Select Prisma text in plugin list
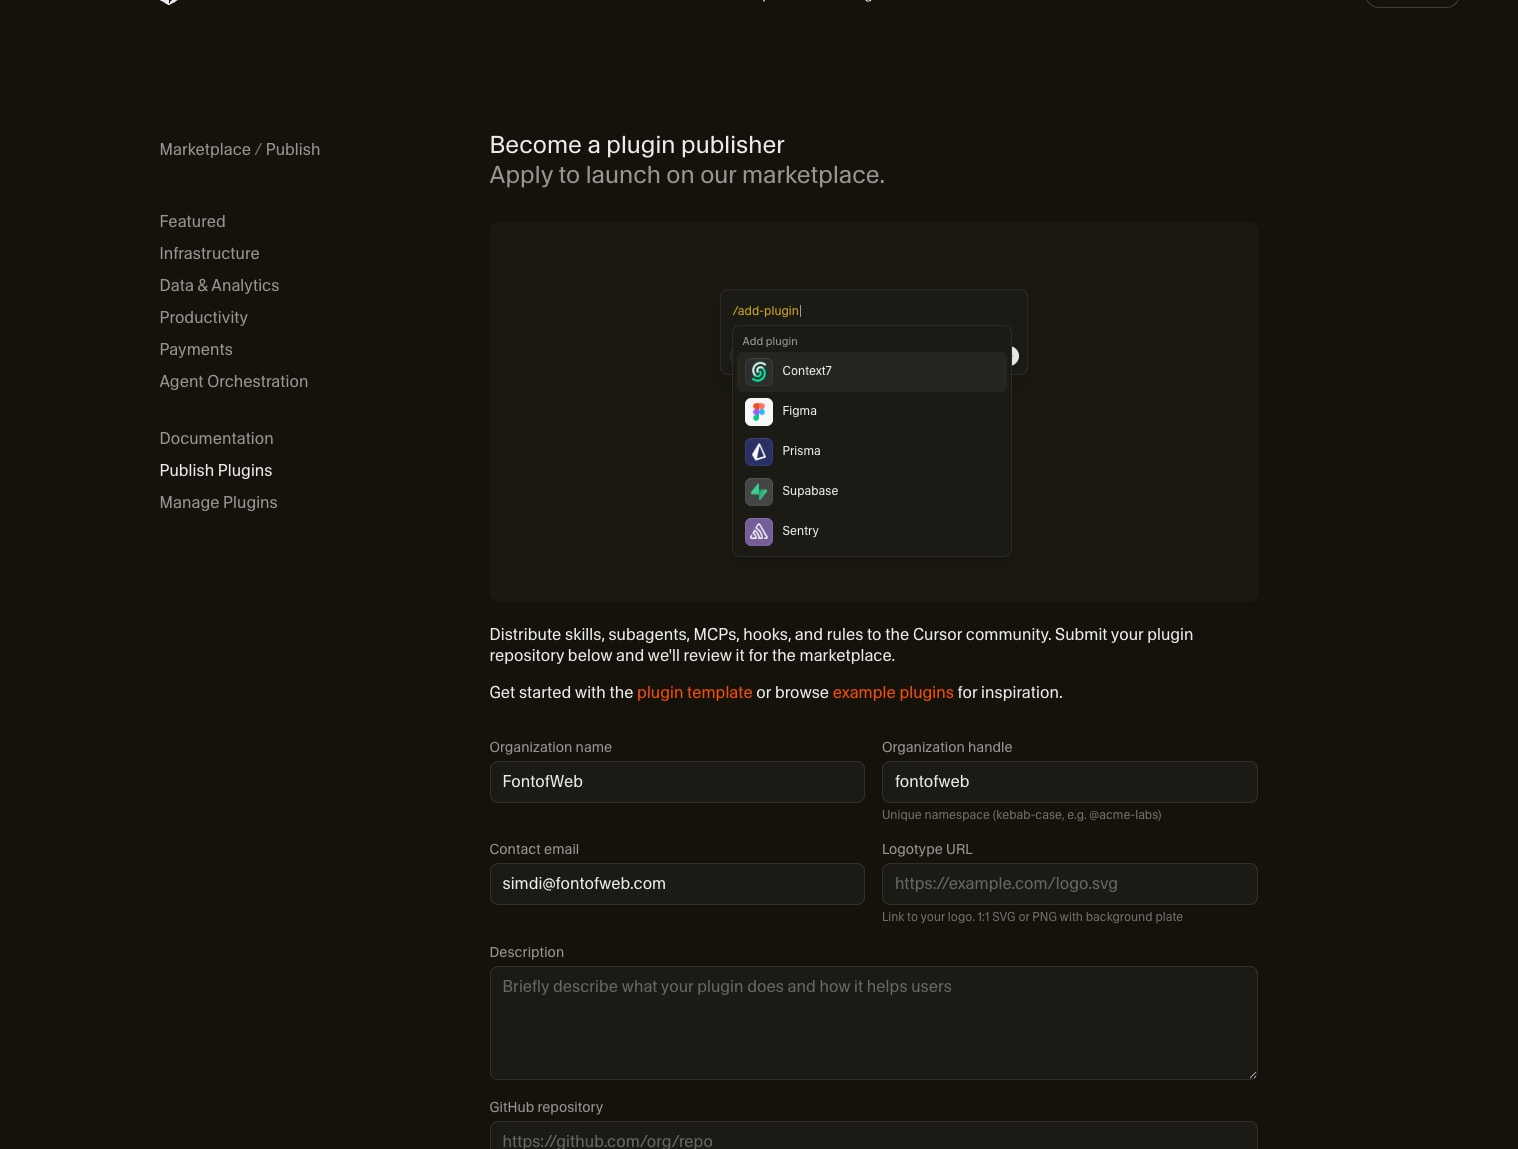 click(x=801, y=451)
